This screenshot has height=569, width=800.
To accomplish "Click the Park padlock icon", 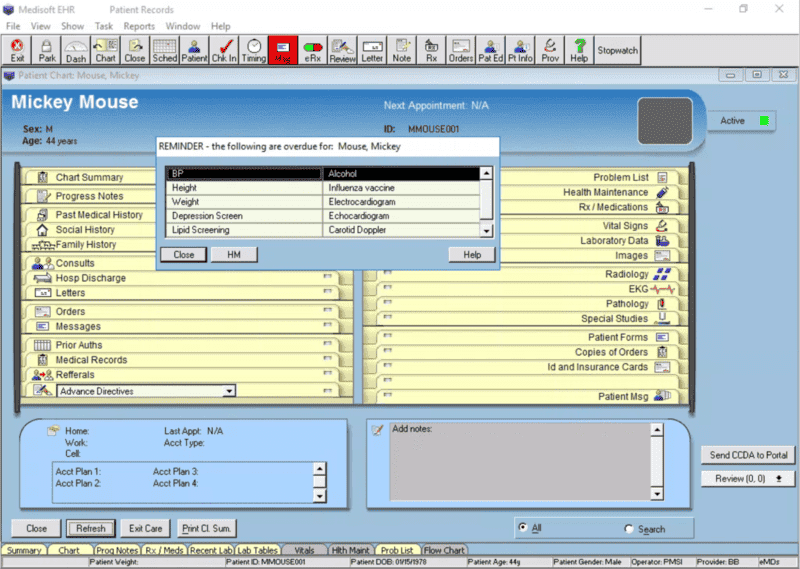I will pyautogui.click(x=46, y=51).
